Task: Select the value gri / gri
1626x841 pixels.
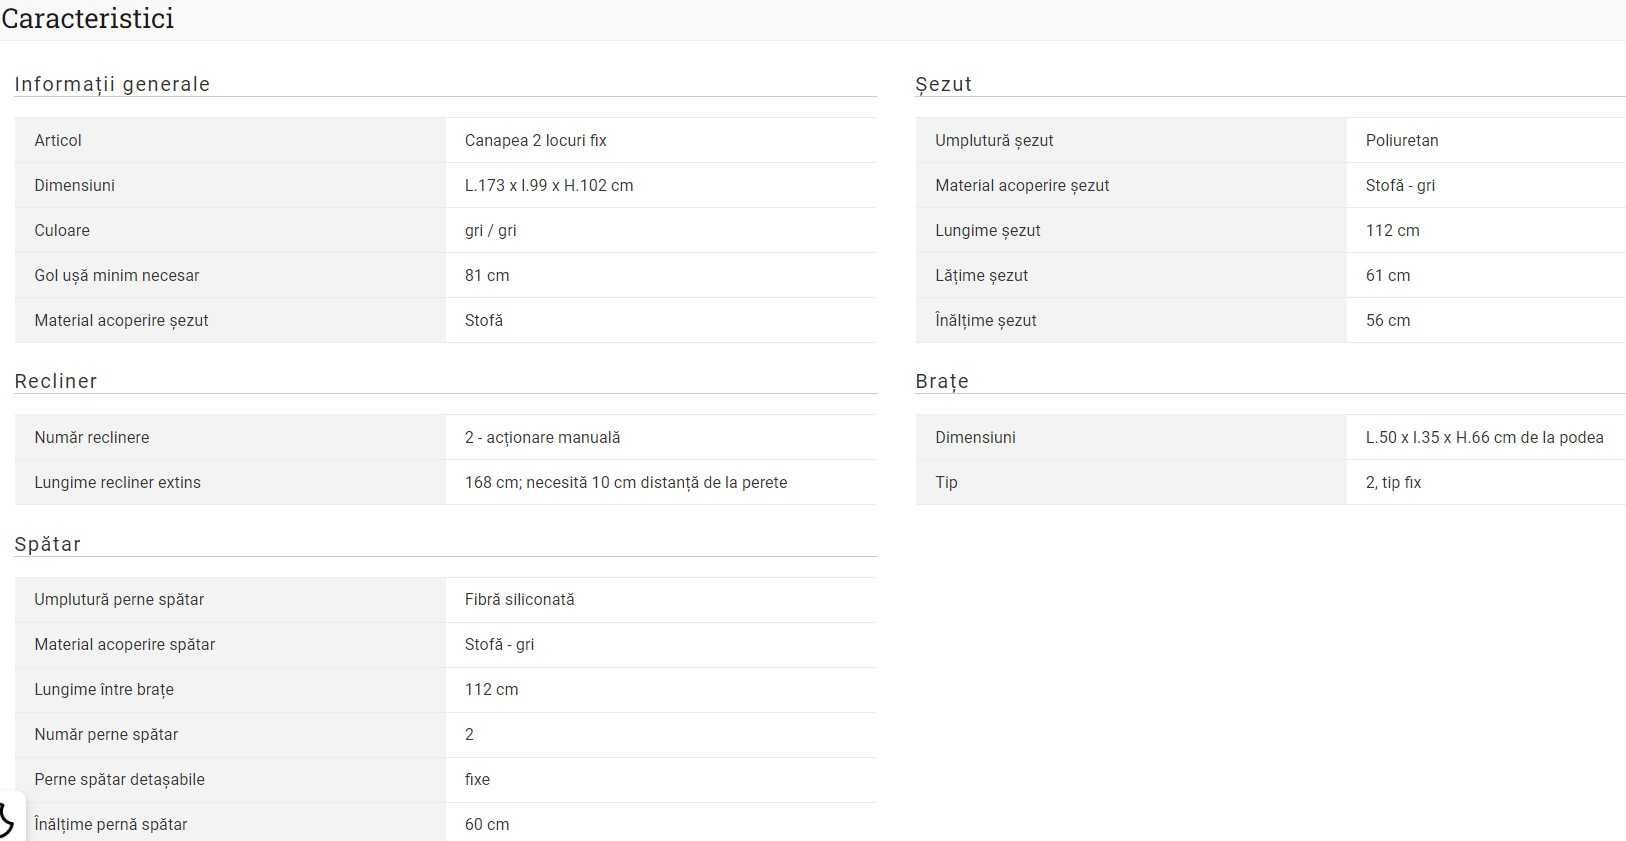Action: (490, 230)
